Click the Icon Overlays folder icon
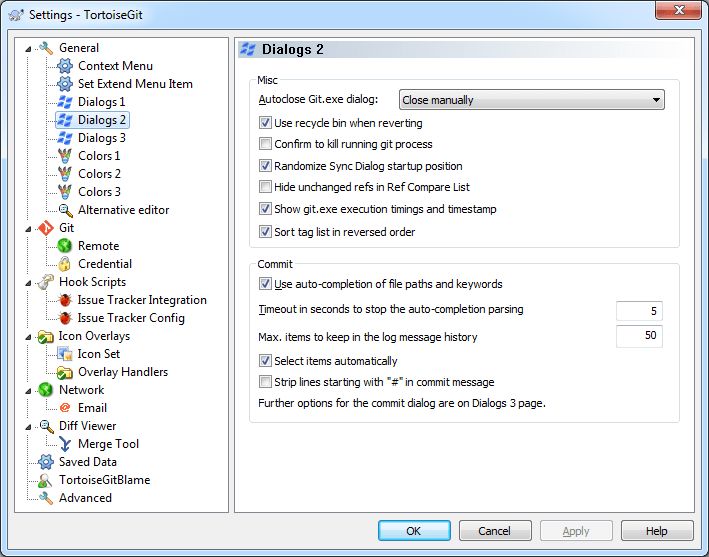Viewport: 709px width, 557px height. tap(46, 336)
